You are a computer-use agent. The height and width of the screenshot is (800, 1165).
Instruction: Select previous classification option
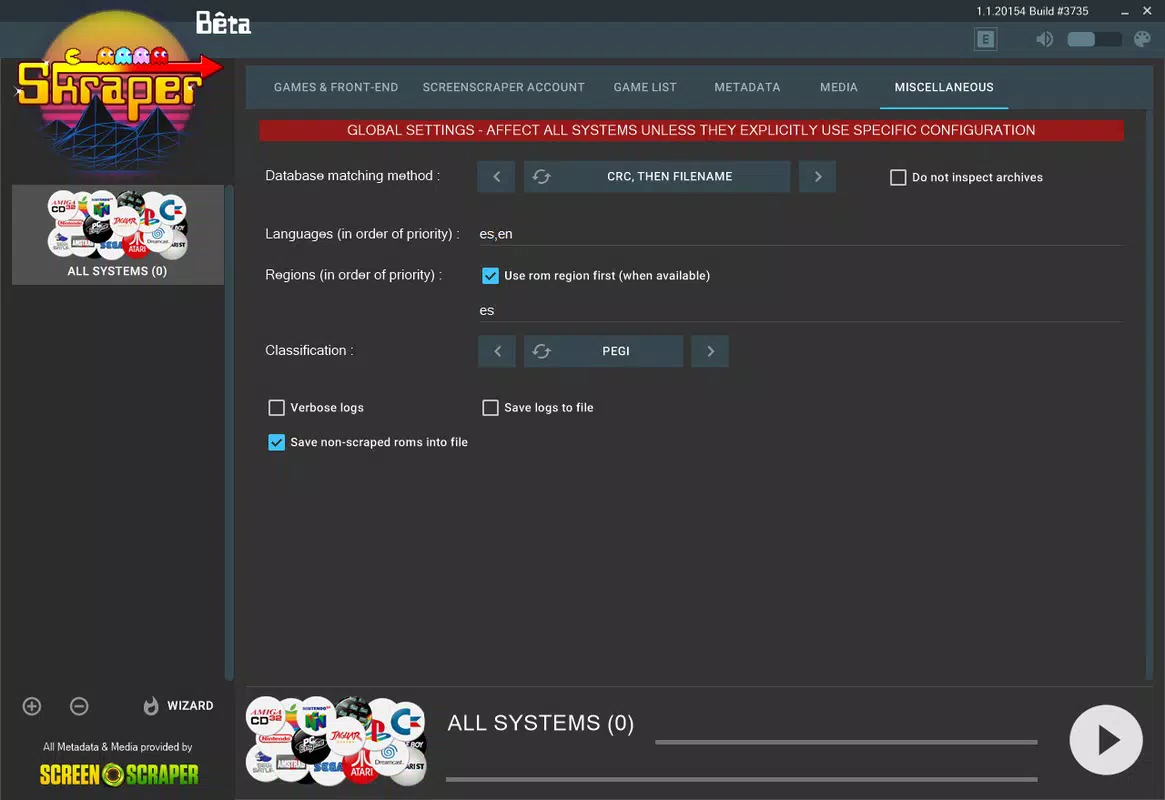click(x=497, y=351)
